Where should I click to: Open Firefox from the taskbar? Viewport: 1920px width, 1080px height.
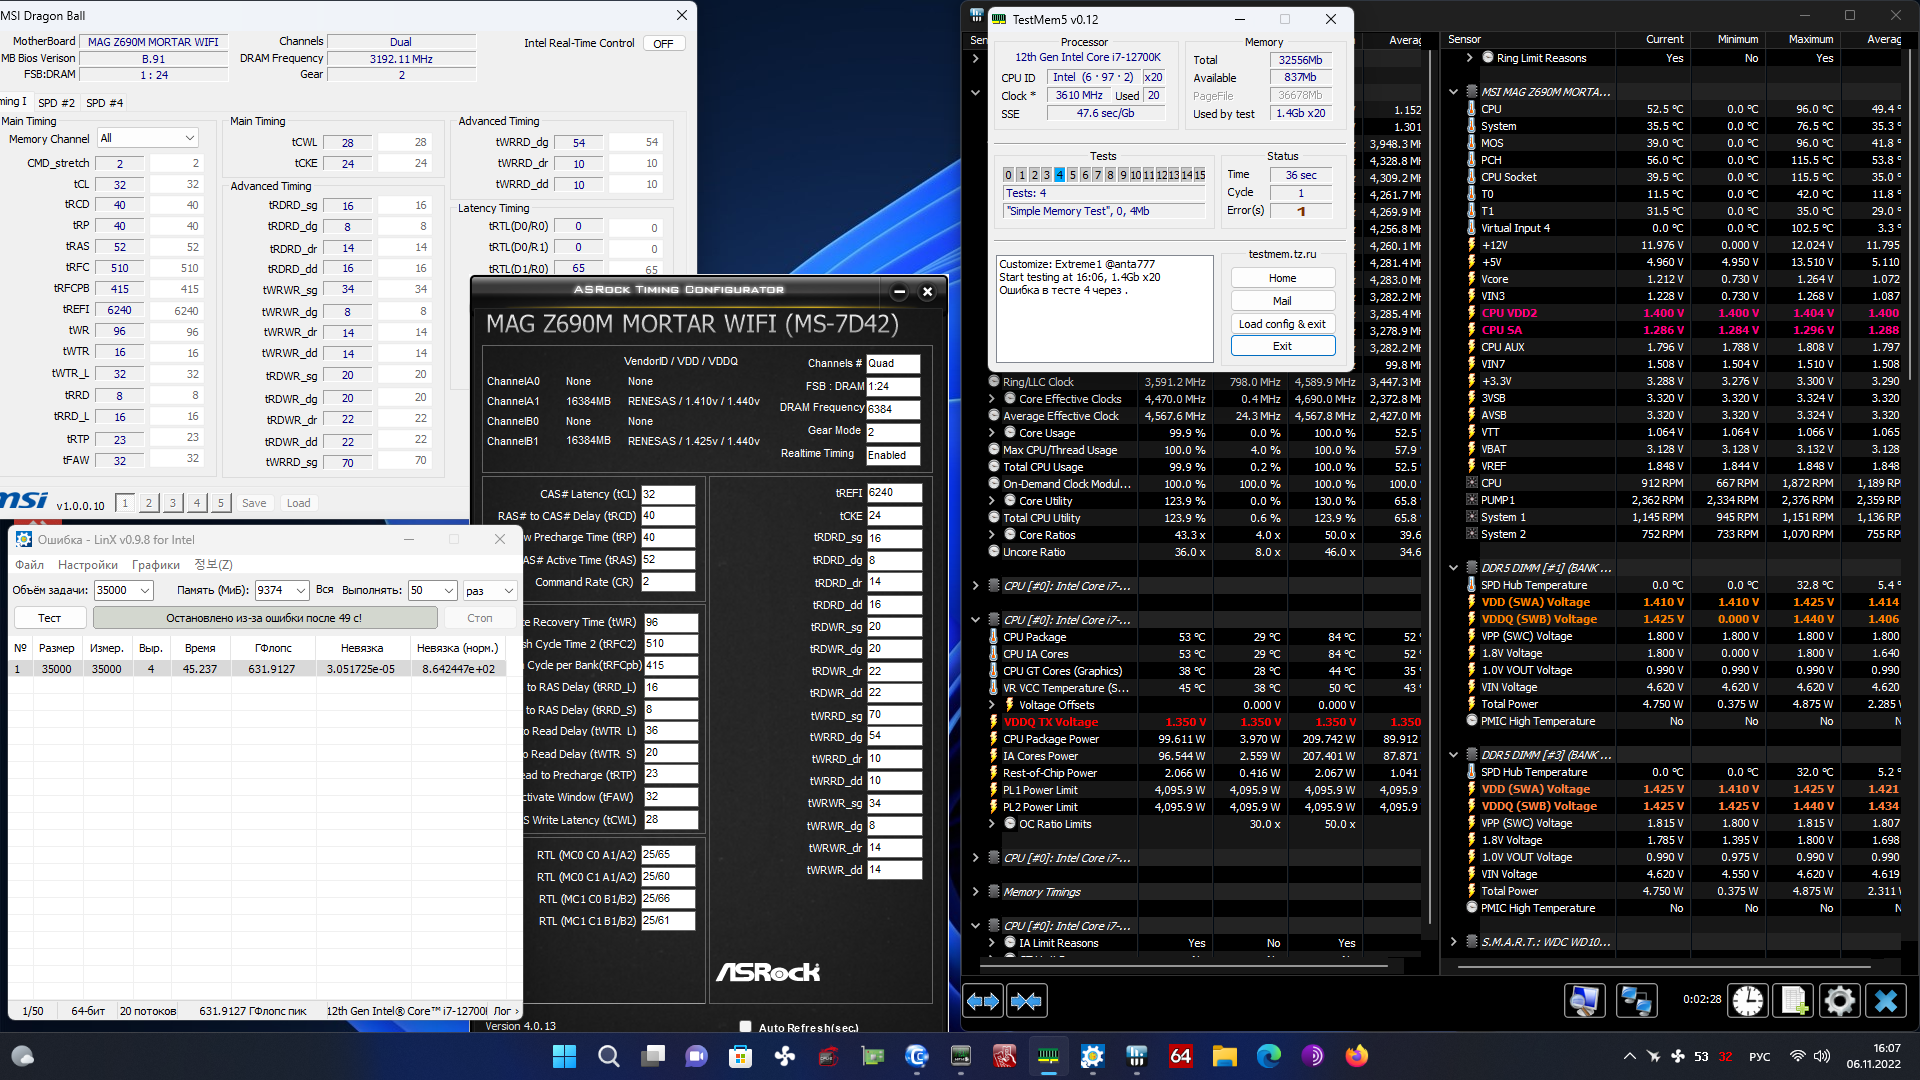pos(1356,1056)
